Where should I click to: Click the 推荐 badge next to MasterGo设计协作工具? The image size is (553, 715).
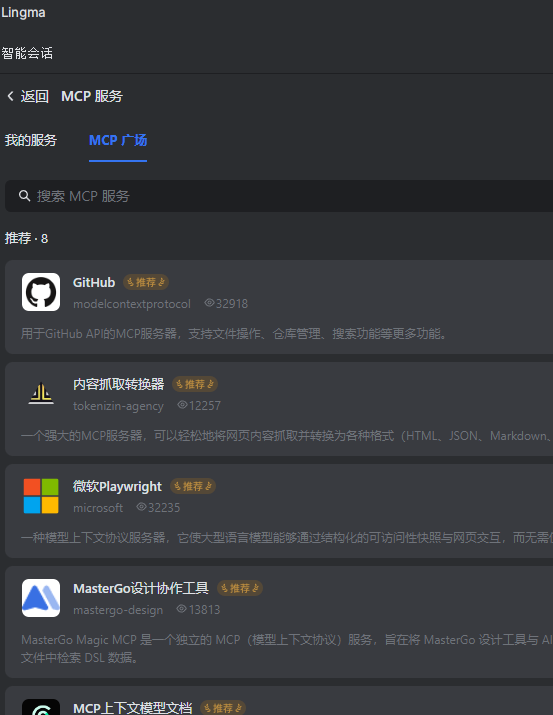coord(240,588)
